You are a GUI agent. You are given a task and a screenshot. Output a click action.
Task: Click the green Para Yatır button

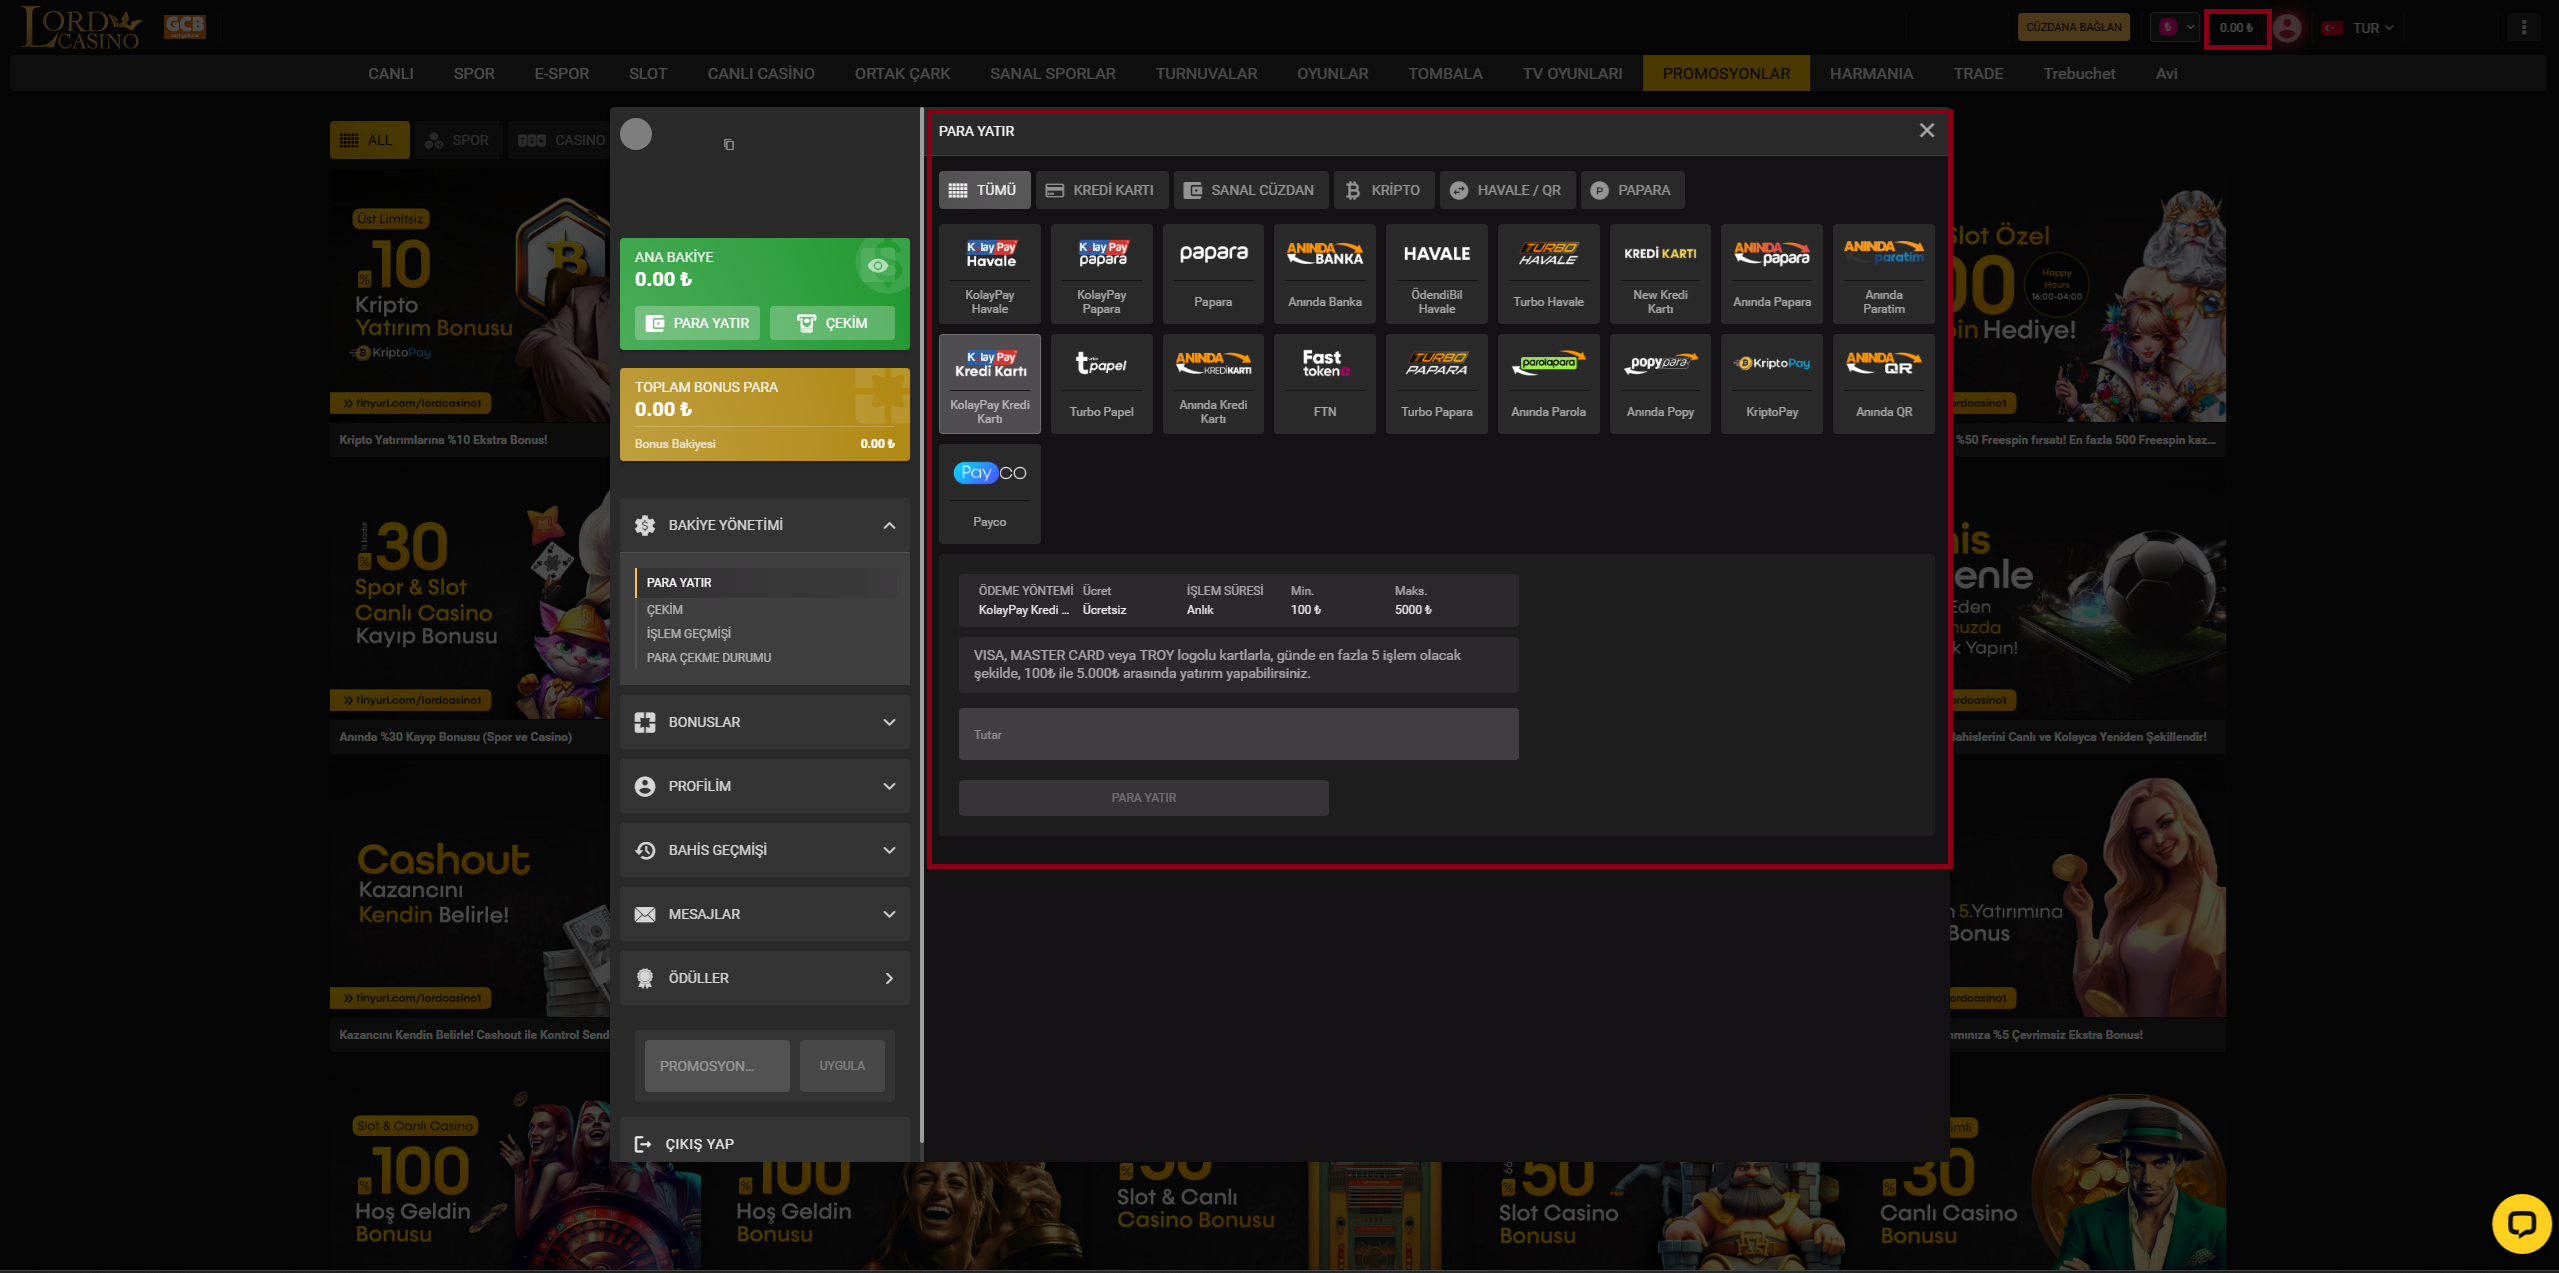point(697,323)
